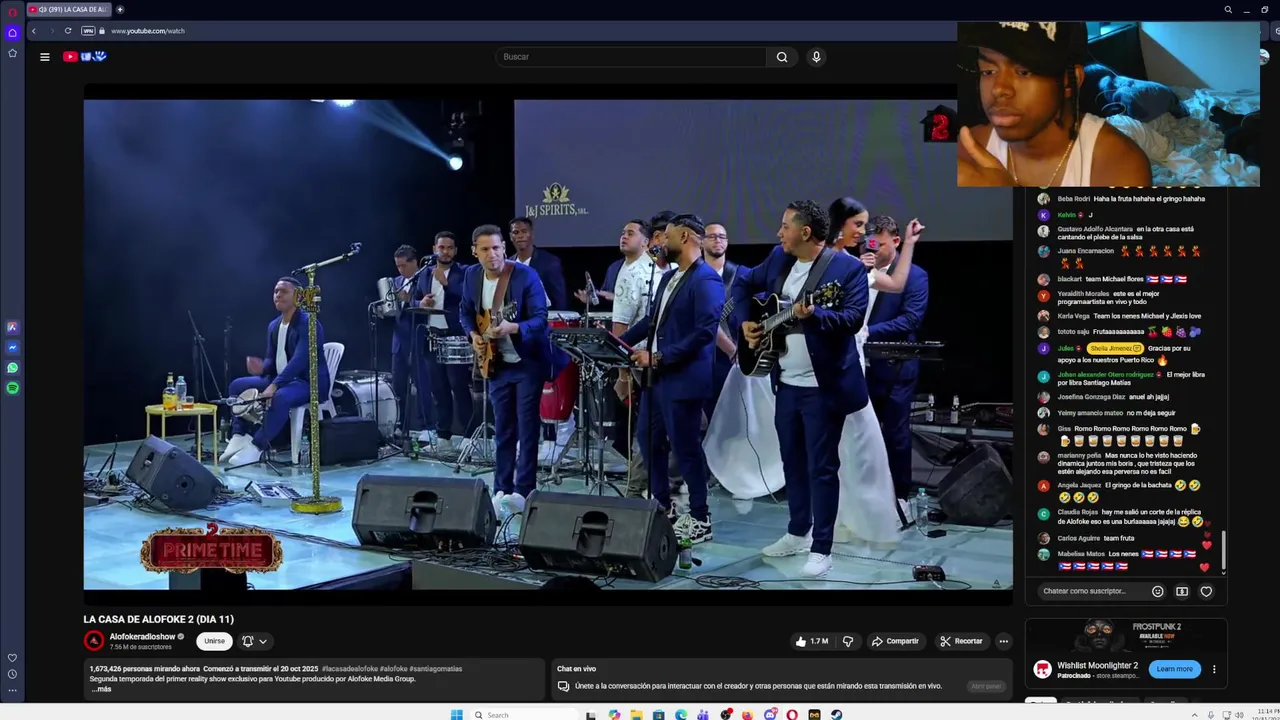
Task: Share the video using Compartir
Action: click(895, 641)
